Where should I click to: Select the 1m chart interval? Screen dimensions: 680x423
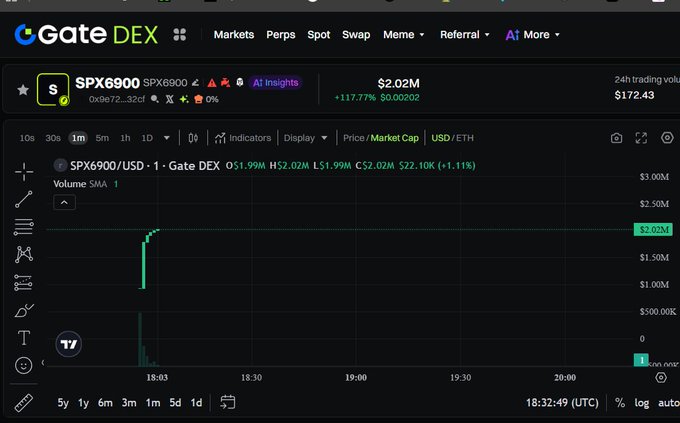point(78,138)
